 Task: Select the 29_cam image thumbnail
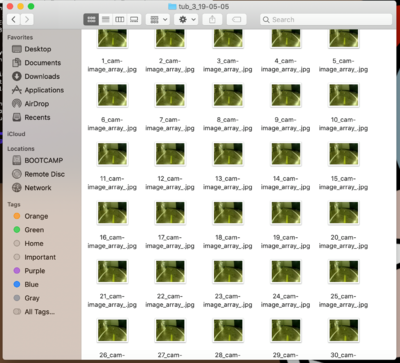point(286,330)
